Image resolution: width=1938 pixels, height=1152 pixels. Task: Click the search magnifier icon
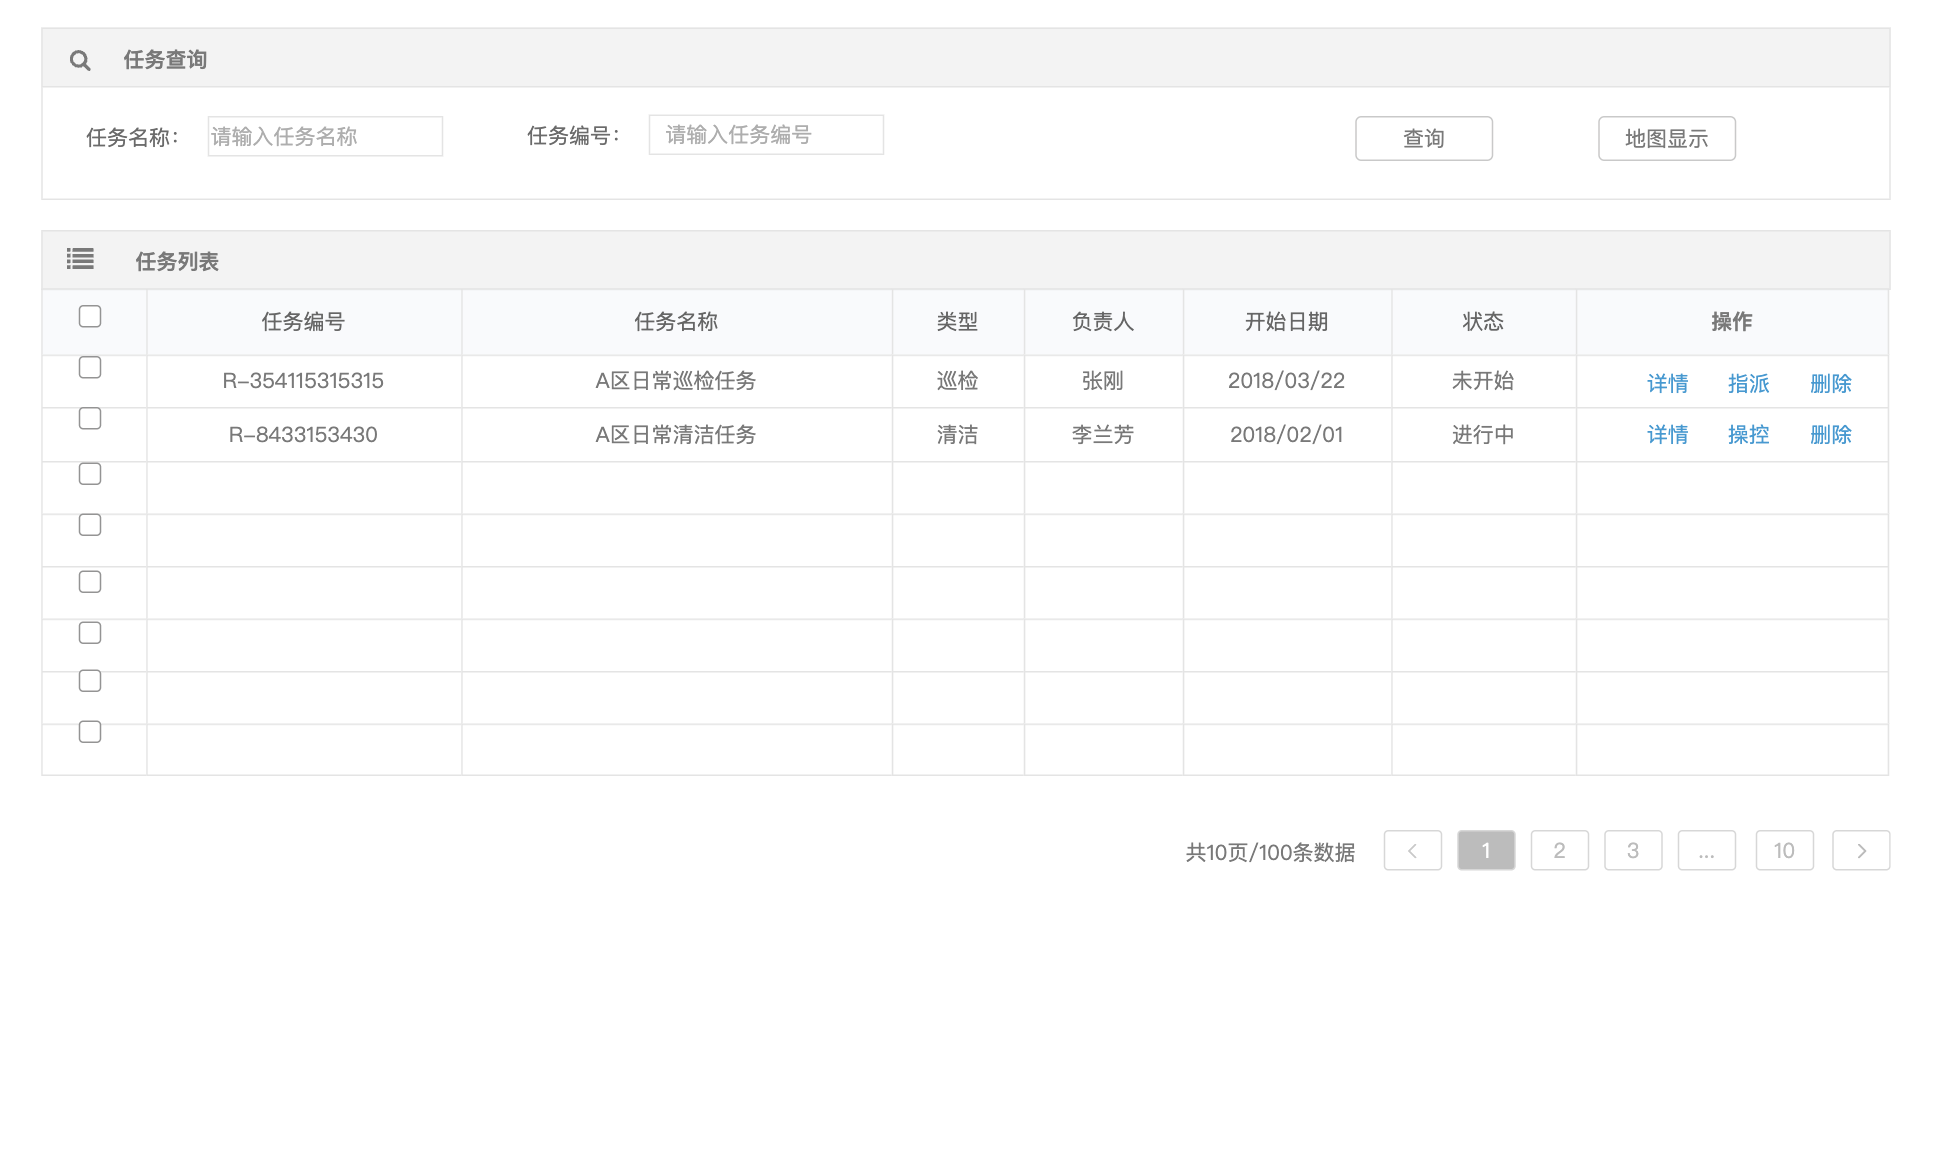(x=80, y=61)
